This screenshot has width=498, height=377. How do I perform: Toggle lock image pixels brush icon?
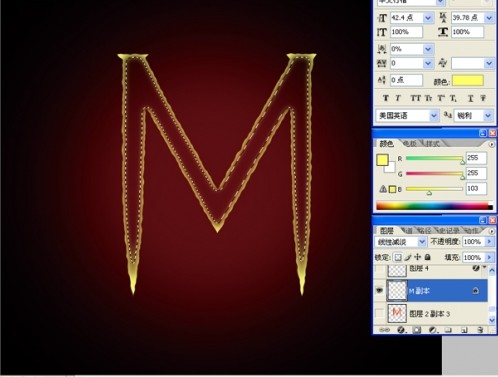(408, 257)
